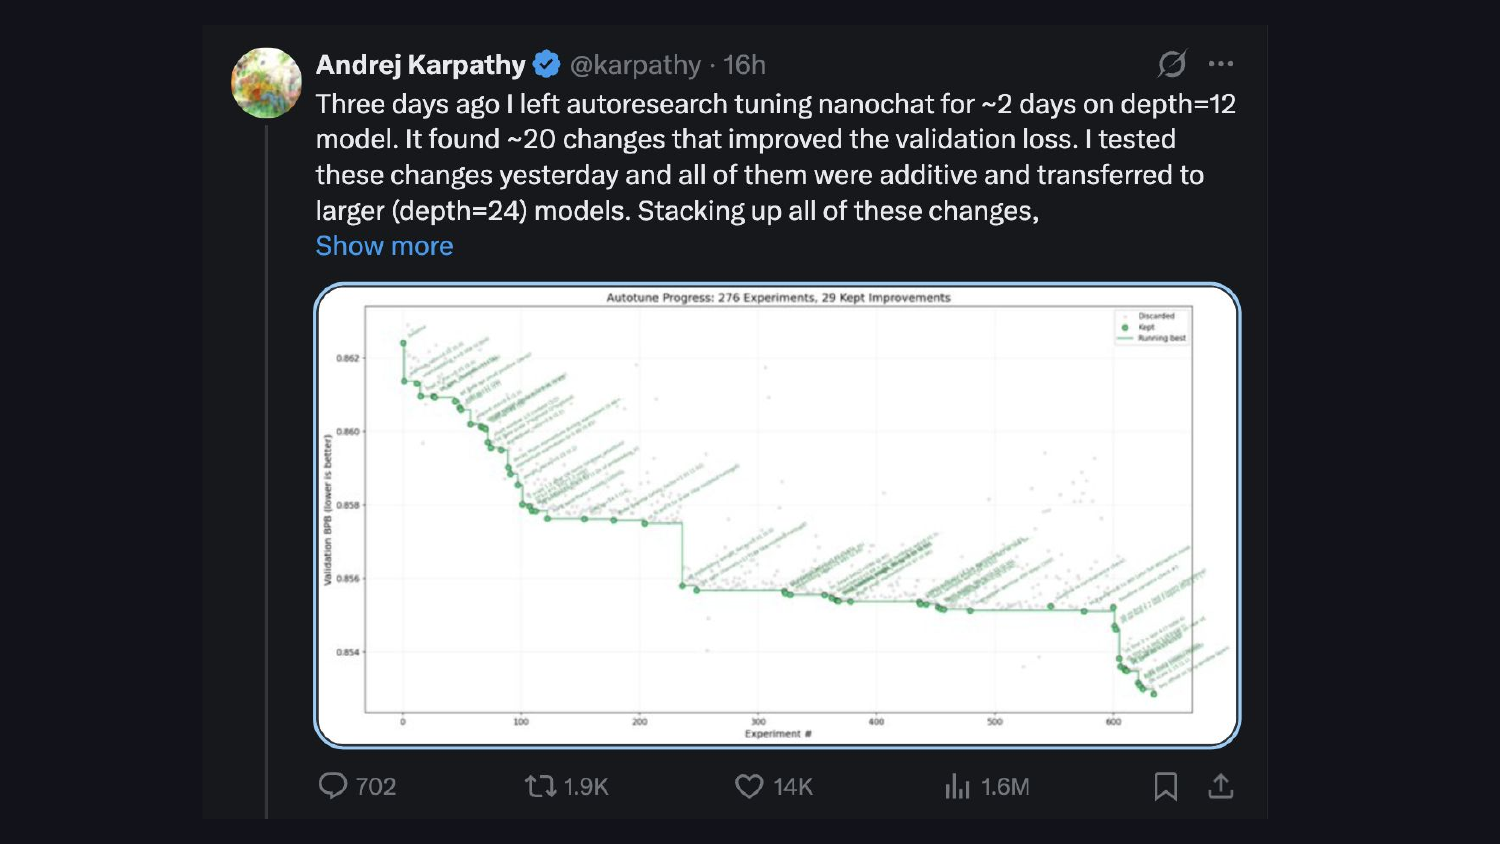Click the 16h timestamp
Viewport: 1500px width, 844px height.
744,65
